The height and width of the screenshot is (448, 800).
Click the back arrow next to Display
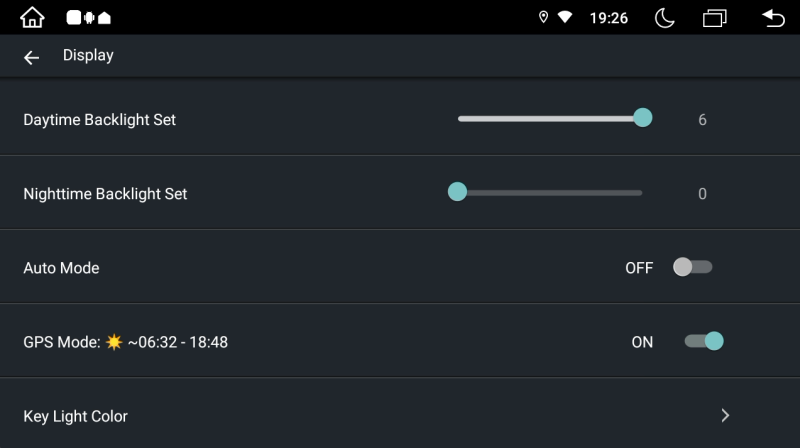(x=31, y=58)
